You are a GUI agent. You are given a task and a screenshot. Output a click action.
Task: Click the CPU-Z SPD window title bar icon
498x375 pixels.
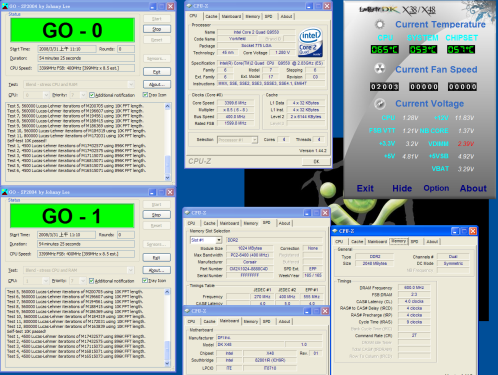tap(187, 212)
